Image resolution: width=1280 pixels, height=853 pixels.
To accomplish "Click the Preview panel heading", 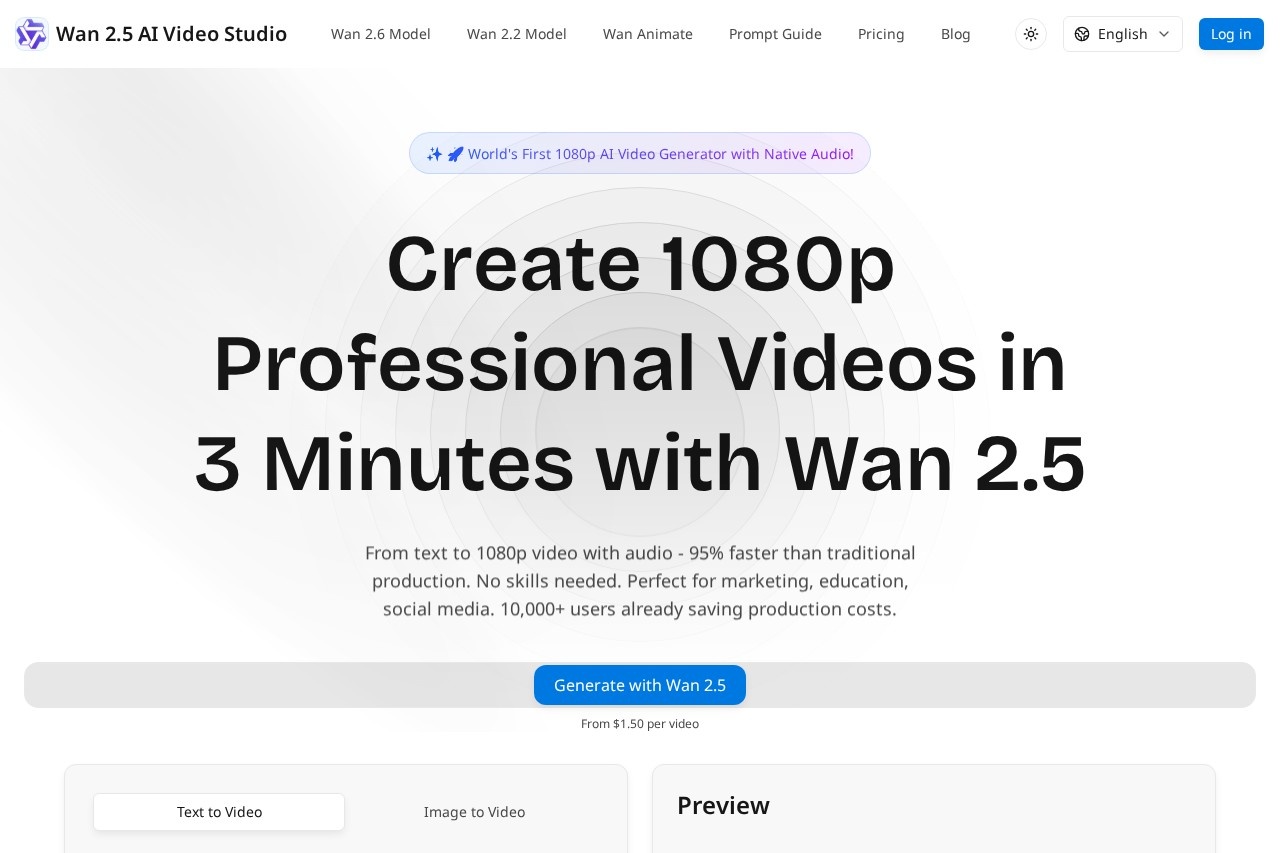I will 723,805.
